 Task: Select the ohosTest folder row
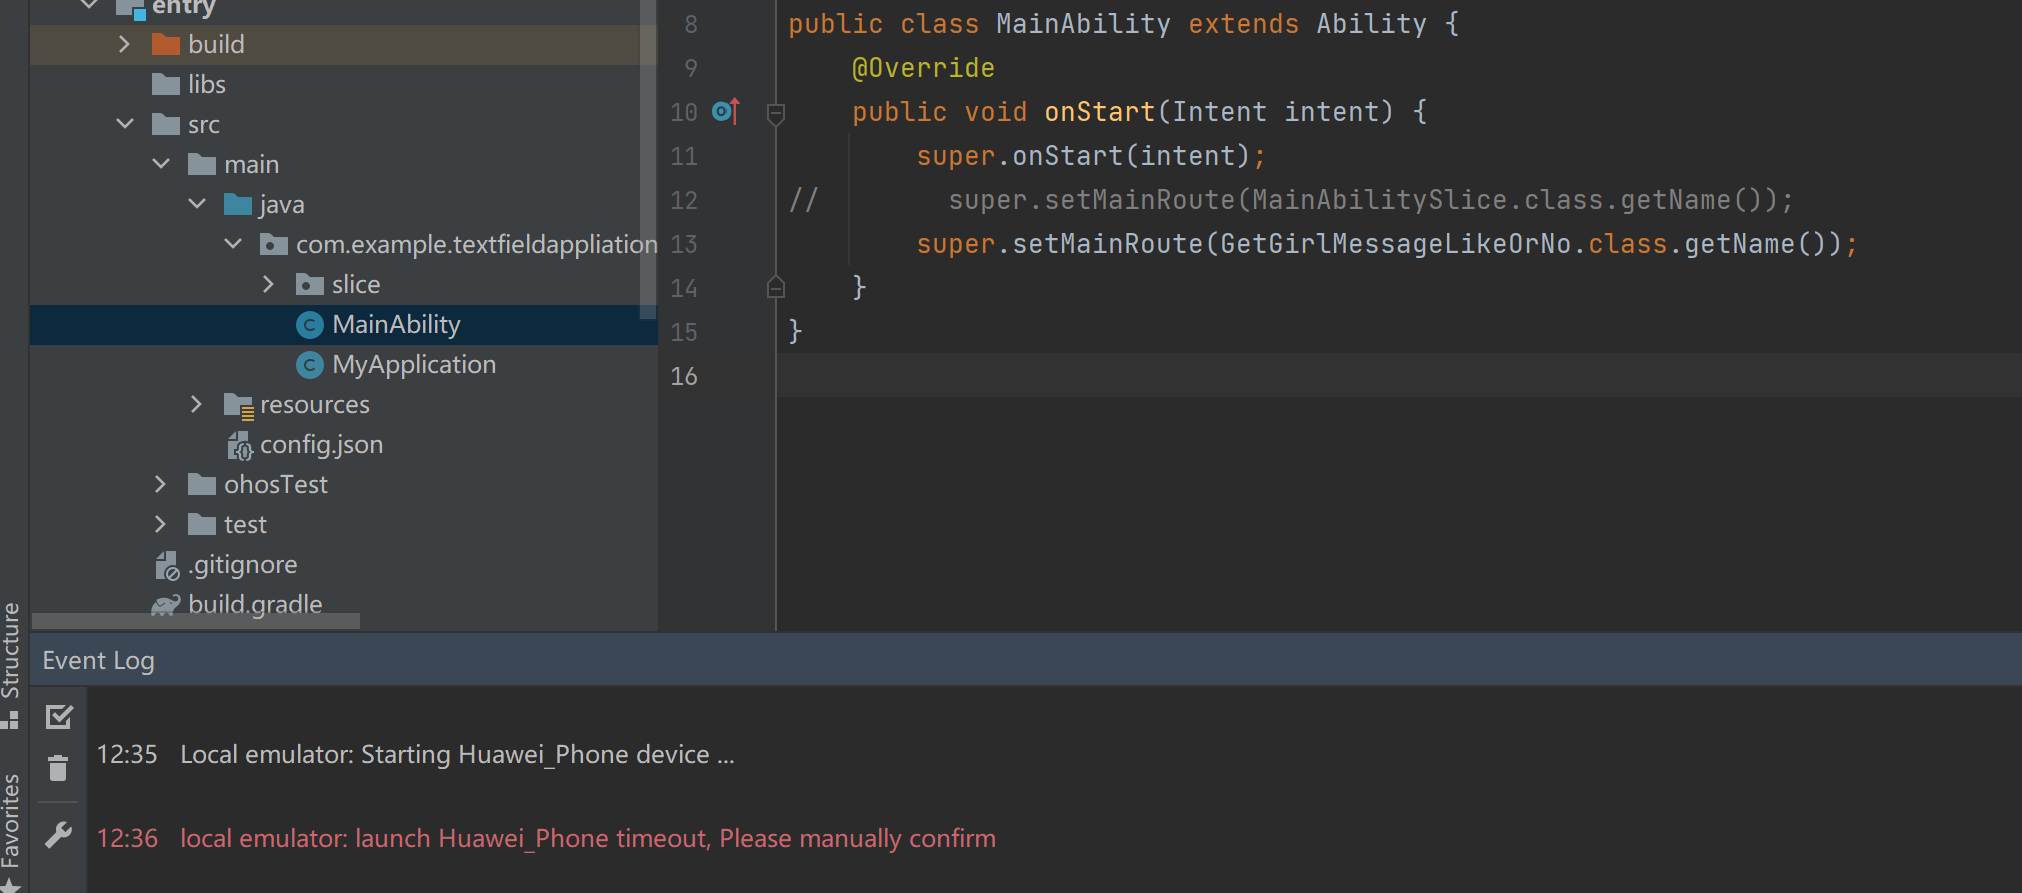[x=343, y=484]
